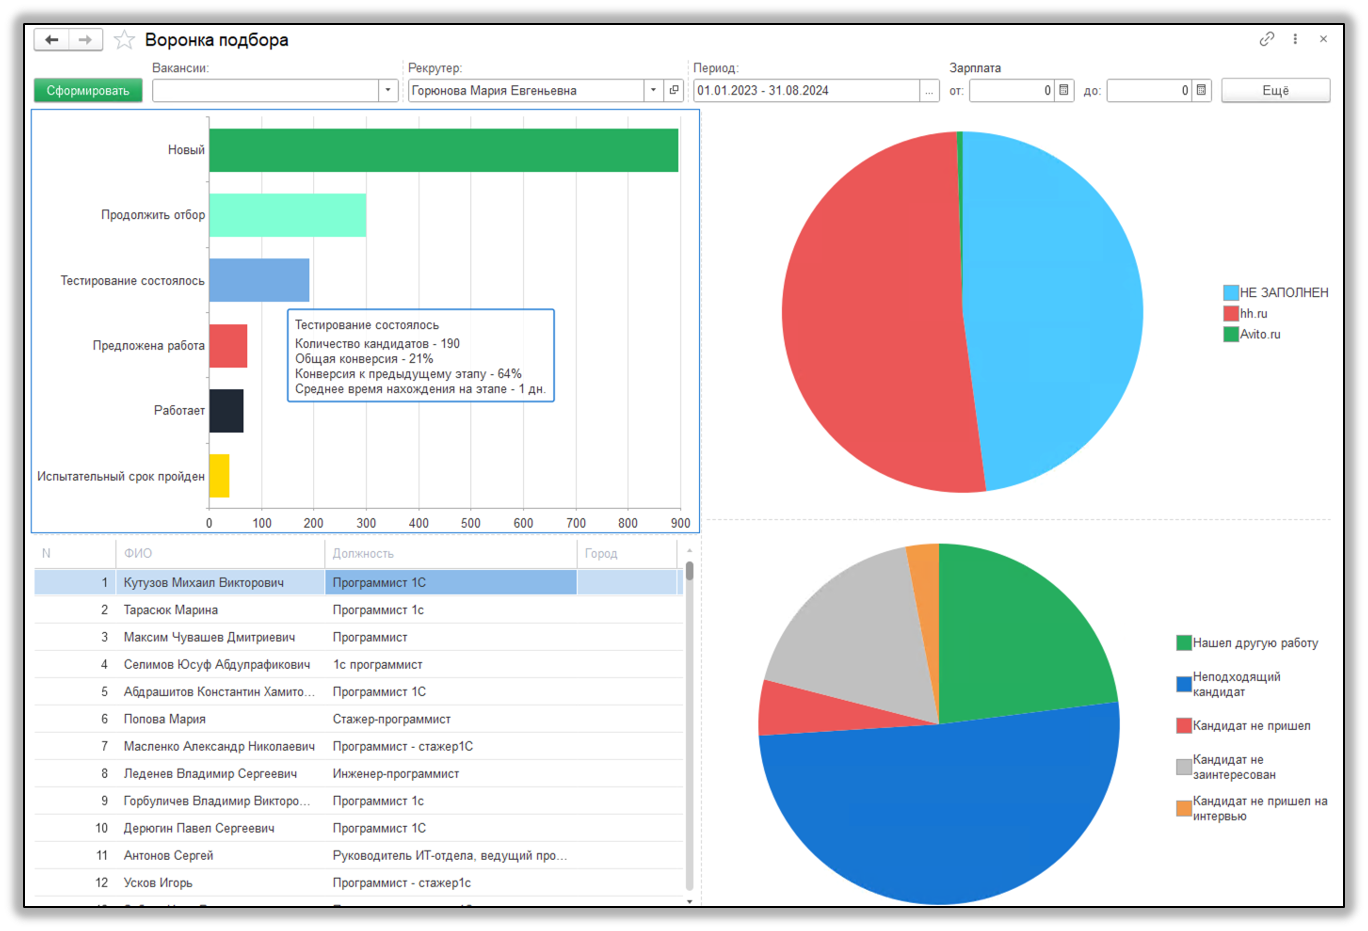This screenshot has width=1368, height=931.
Task: Click the Инженер-программист position cell
Action: (x=451, y=774)
